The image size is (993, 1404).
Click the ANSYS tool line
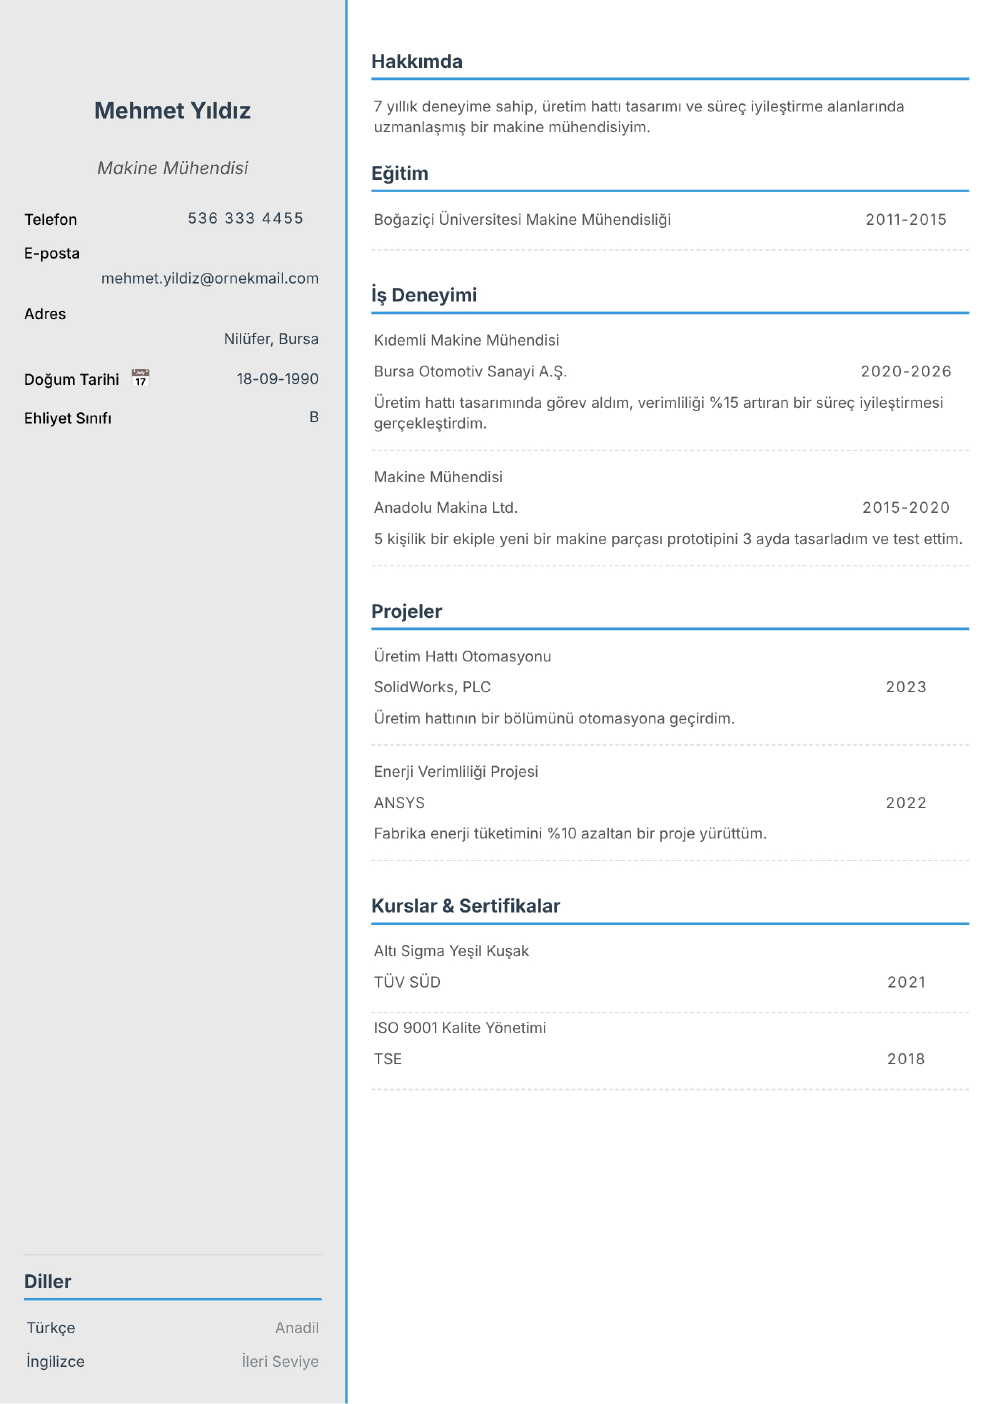click(399, 803)
